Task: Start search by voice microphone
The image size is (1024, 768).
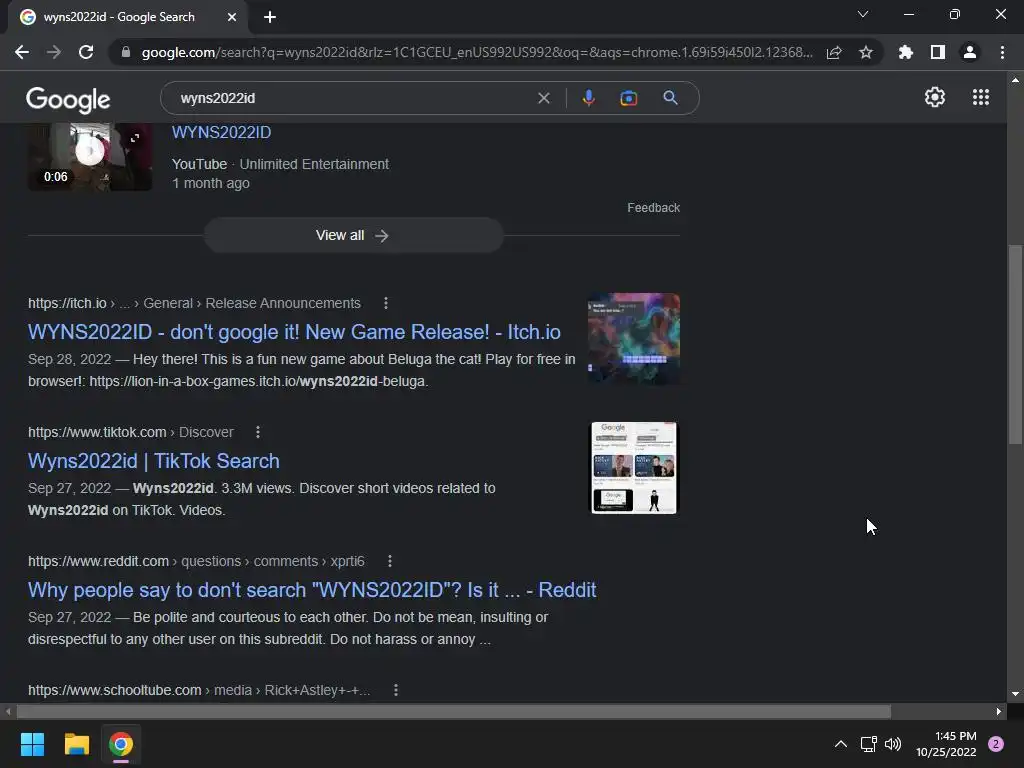Action: coord(588,98)
